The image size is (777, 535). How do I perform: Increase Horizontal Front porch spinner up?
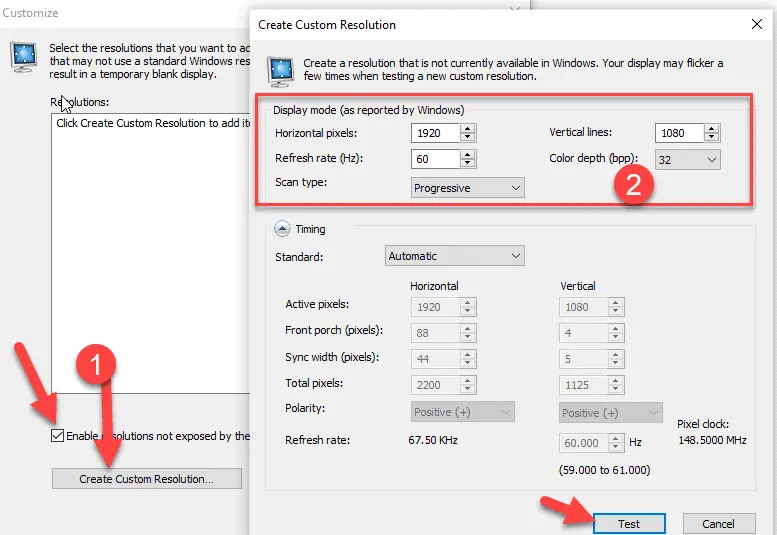click(x=467, y=329)
